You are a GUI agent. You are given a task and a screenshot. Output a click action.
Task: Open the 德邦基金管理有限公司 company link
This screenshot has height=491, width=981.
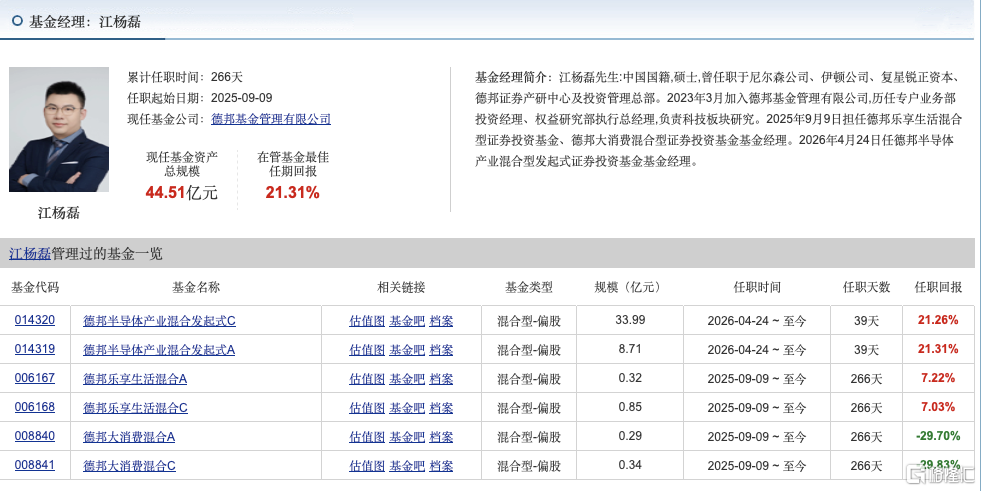coord(271,119)
